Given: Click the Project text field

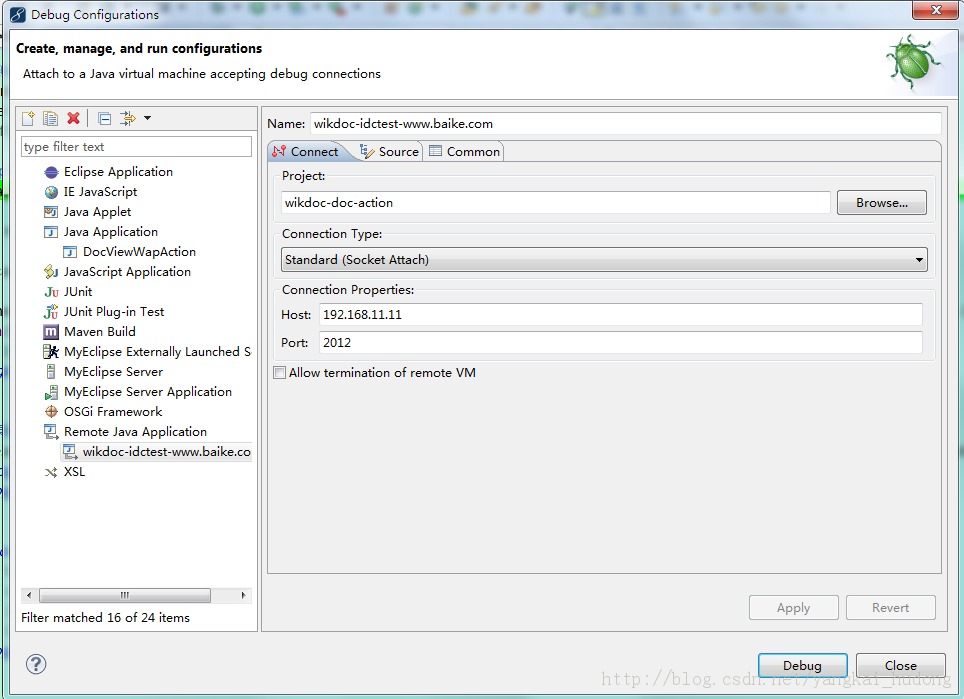Looking at the screenshot, I should click(556, 203).
